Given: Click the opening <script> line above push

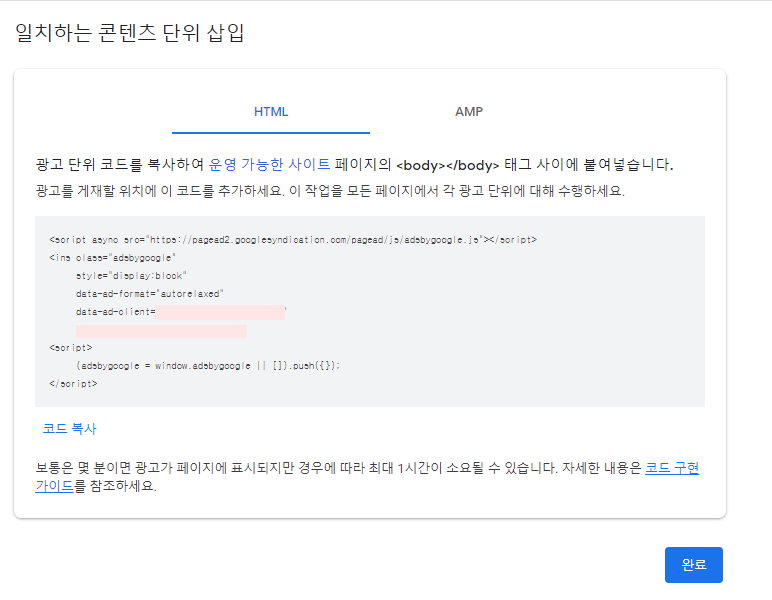Looking at the screenshot, I should tap(71, 348).
